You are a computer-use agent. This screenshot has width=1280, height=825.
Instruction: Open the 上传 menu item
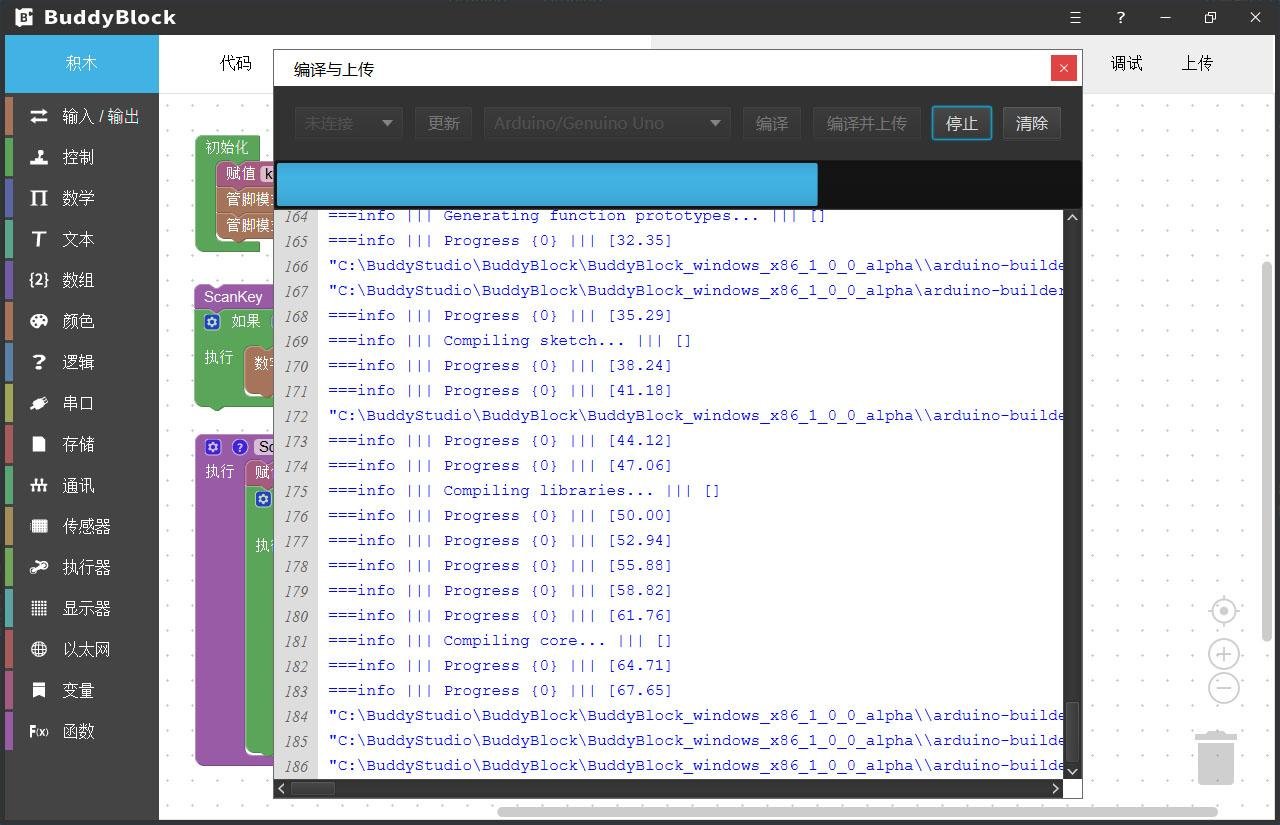click(1197, 63)
